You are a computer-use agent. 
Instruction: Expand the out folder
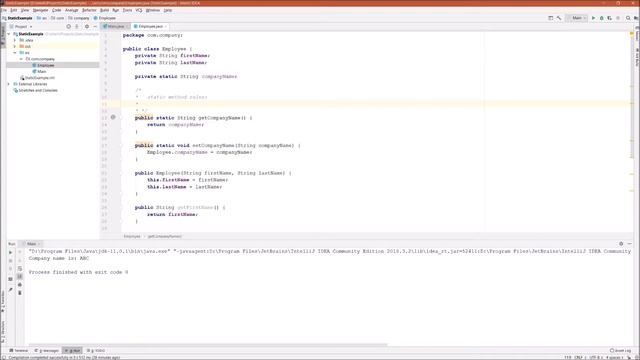(x=15, y=47)
